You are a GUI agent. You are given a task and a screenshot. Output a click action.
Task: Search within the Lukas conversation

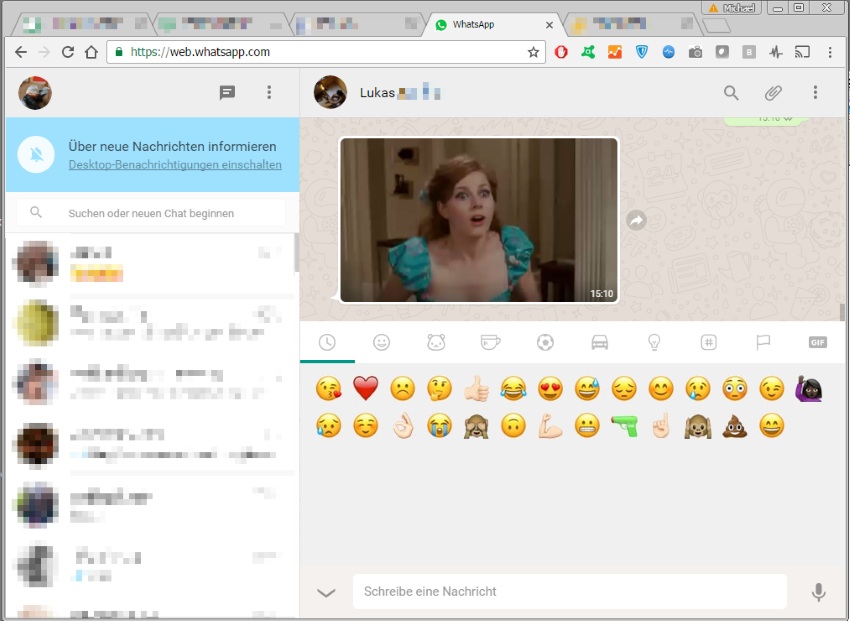click(731, 93)
